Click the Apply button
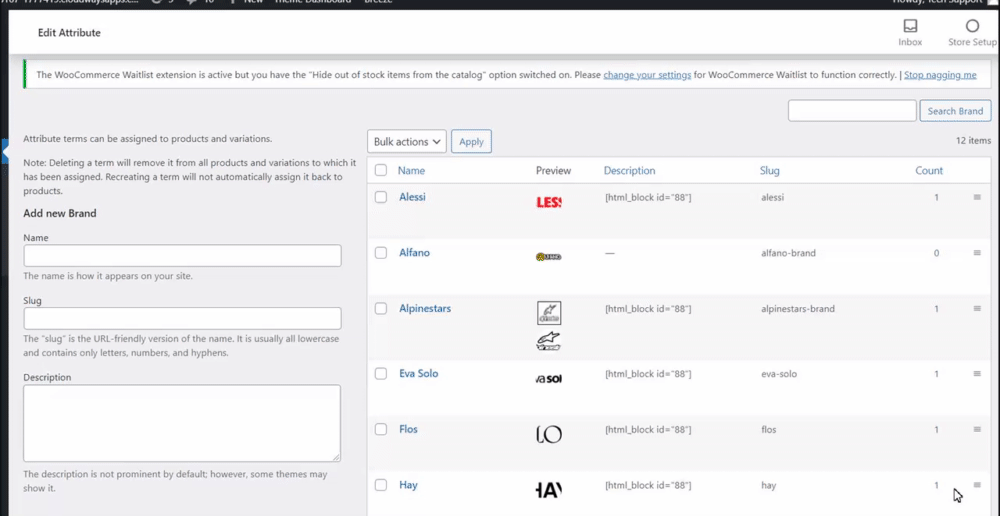Image resolution: width=1000 pixels, height=516 pixels. click(471, 142)
